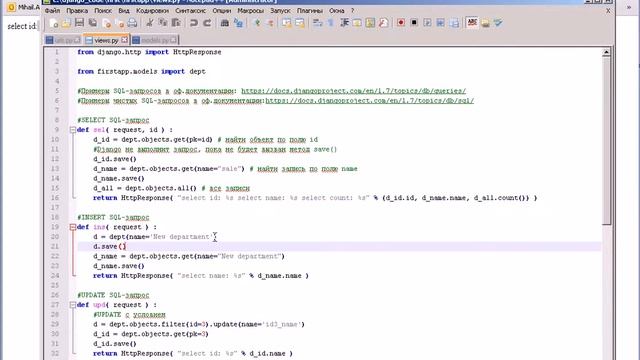The height and width of the screenshot is (360, 640).
Task: Toggle synchronized horizontal scrolling
Action: coord(300,23)
